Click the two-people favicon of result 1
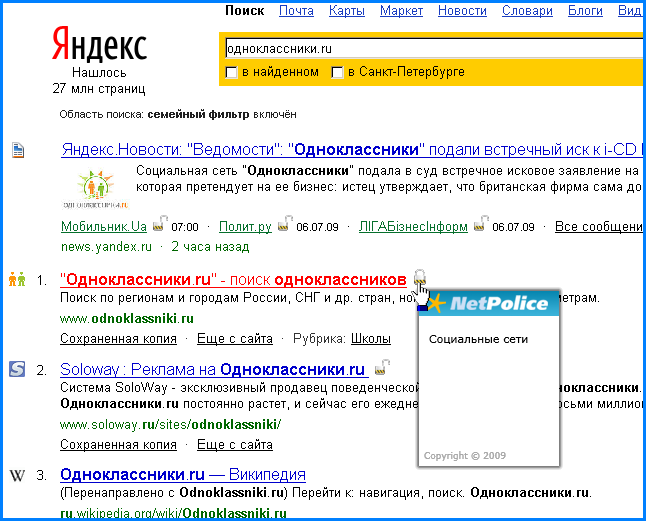The image size is (646, 521). pyautogui.click(x=17, y=279)
